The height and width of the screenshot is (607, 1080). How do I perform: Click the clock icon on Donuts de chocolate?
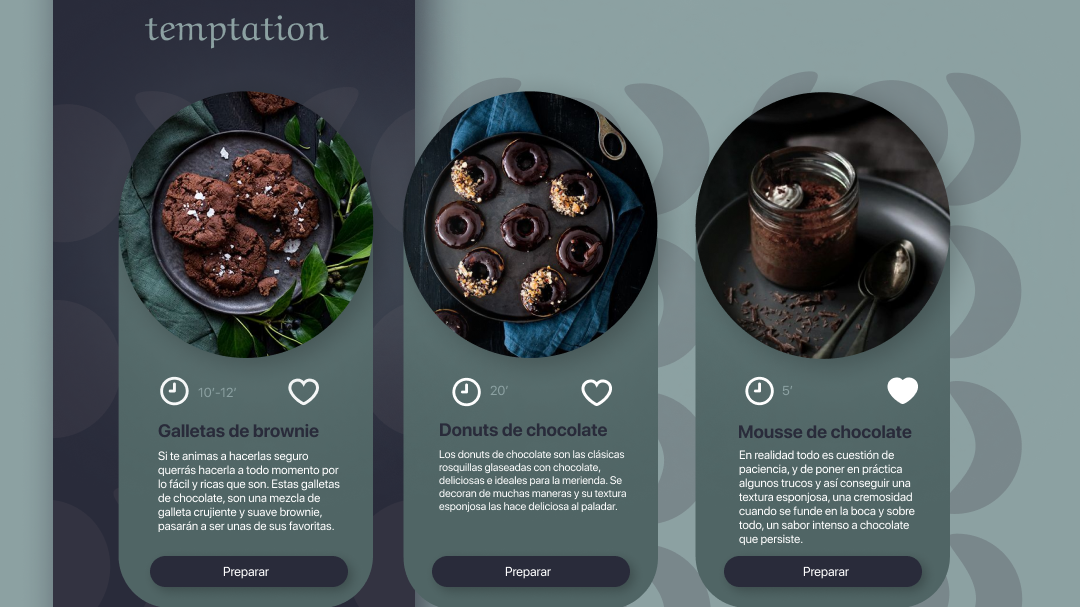(466, 391)
